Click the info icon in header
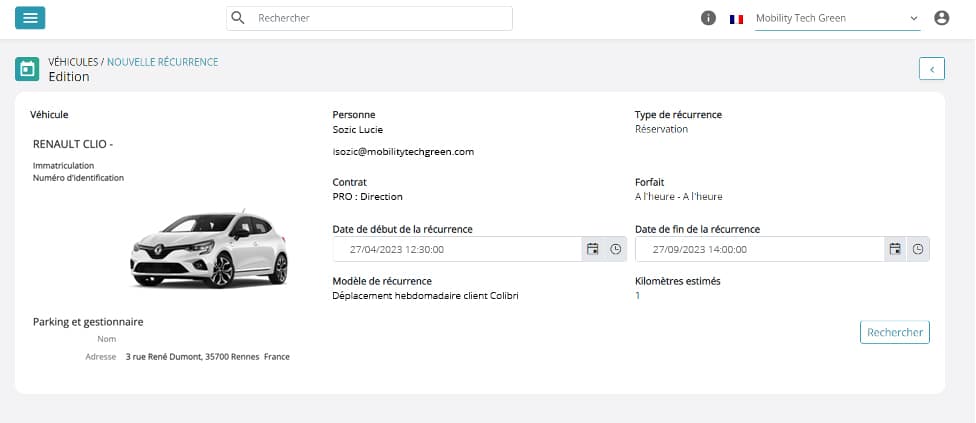The width and height of the screenshot is (976, 423). [708, 18]
